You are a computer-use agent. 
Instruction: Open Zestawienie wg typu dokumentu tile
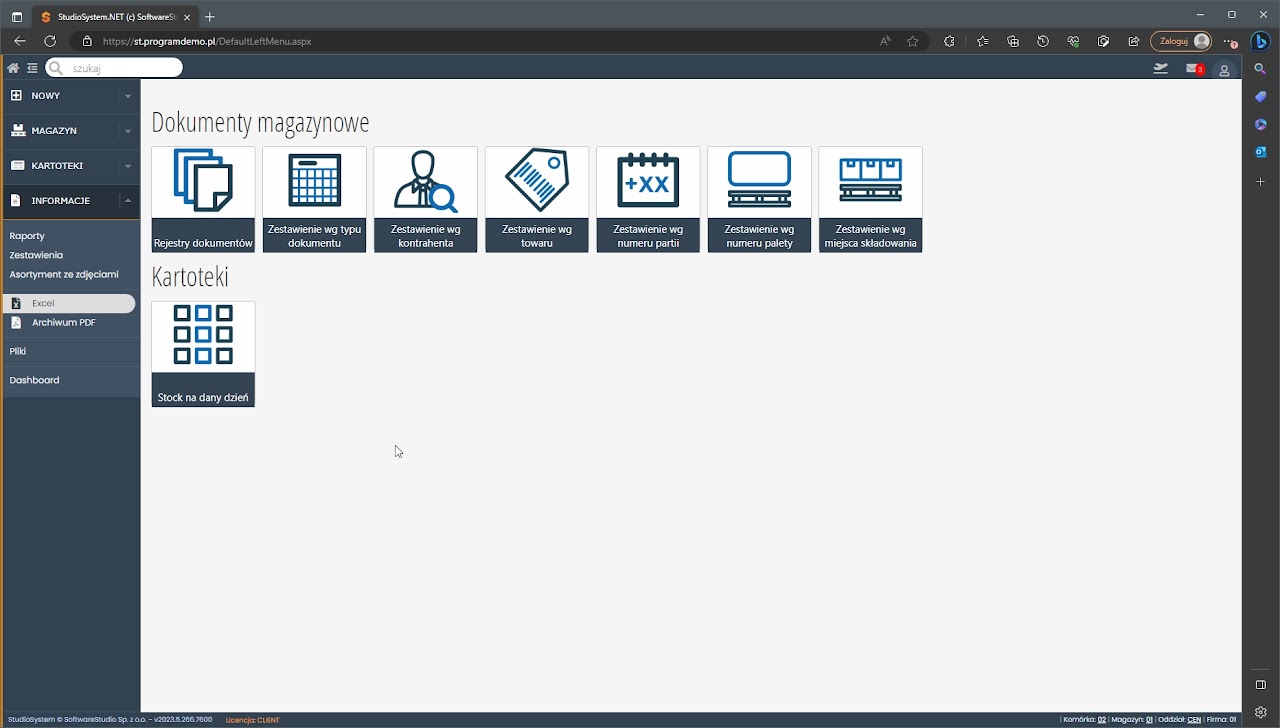[314, 199]
